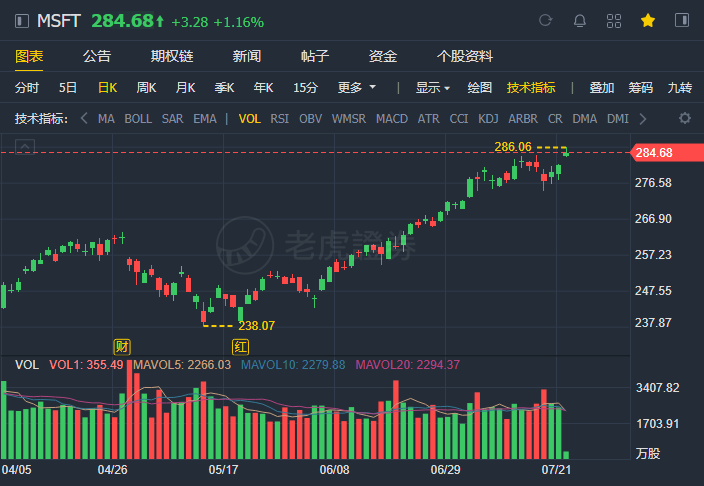
Task: Click the 284.68 current price tag
Action: tap(667, 153)
